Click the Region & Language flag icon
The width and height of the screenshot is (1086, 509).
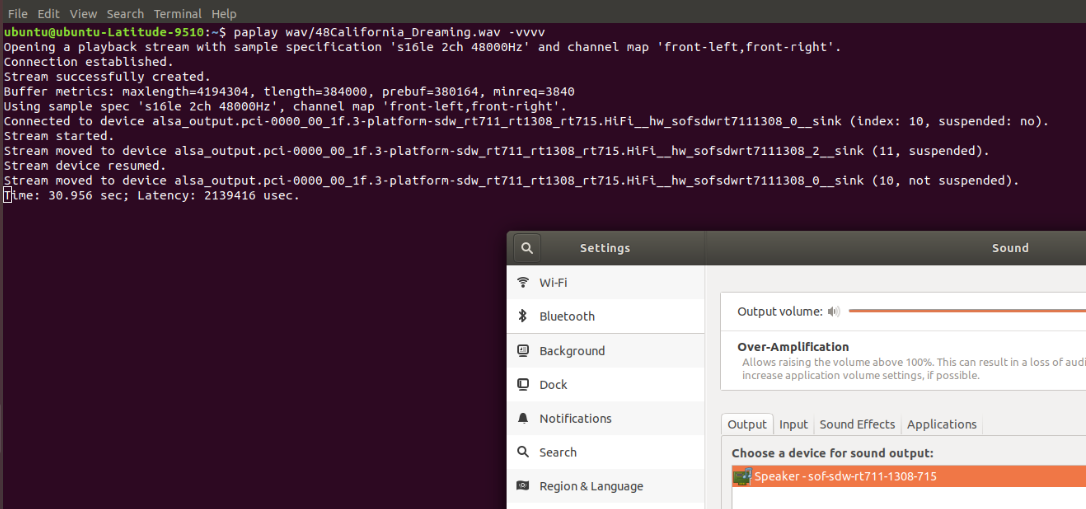(524, 486)
